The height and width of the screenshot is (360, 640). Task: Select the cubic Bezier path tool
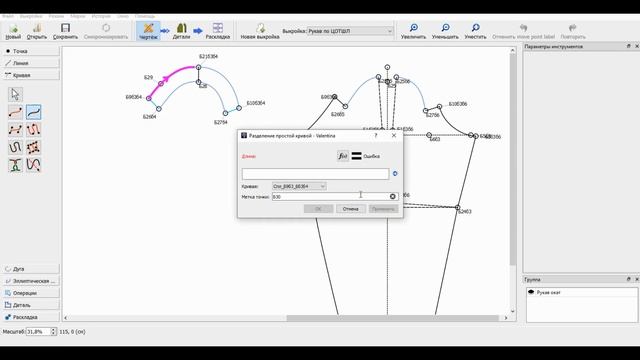tap(33, 147)
